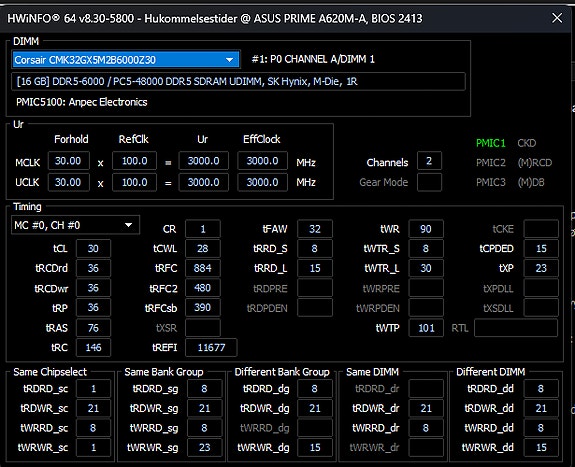Viewport: 575px width, 467px height.
Task: Click the Channels value field
Action: (429, 161)
